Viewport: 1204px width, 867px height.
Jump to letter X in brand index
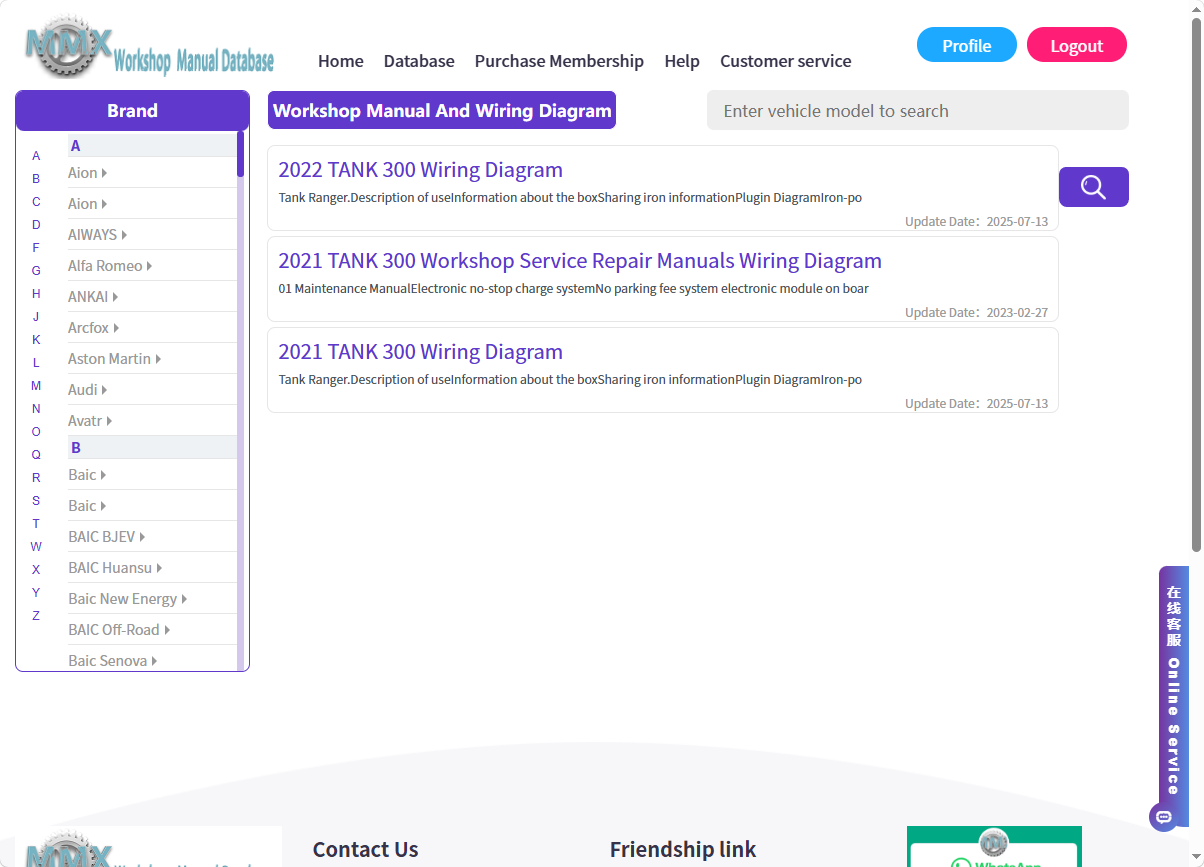(36, 570)
